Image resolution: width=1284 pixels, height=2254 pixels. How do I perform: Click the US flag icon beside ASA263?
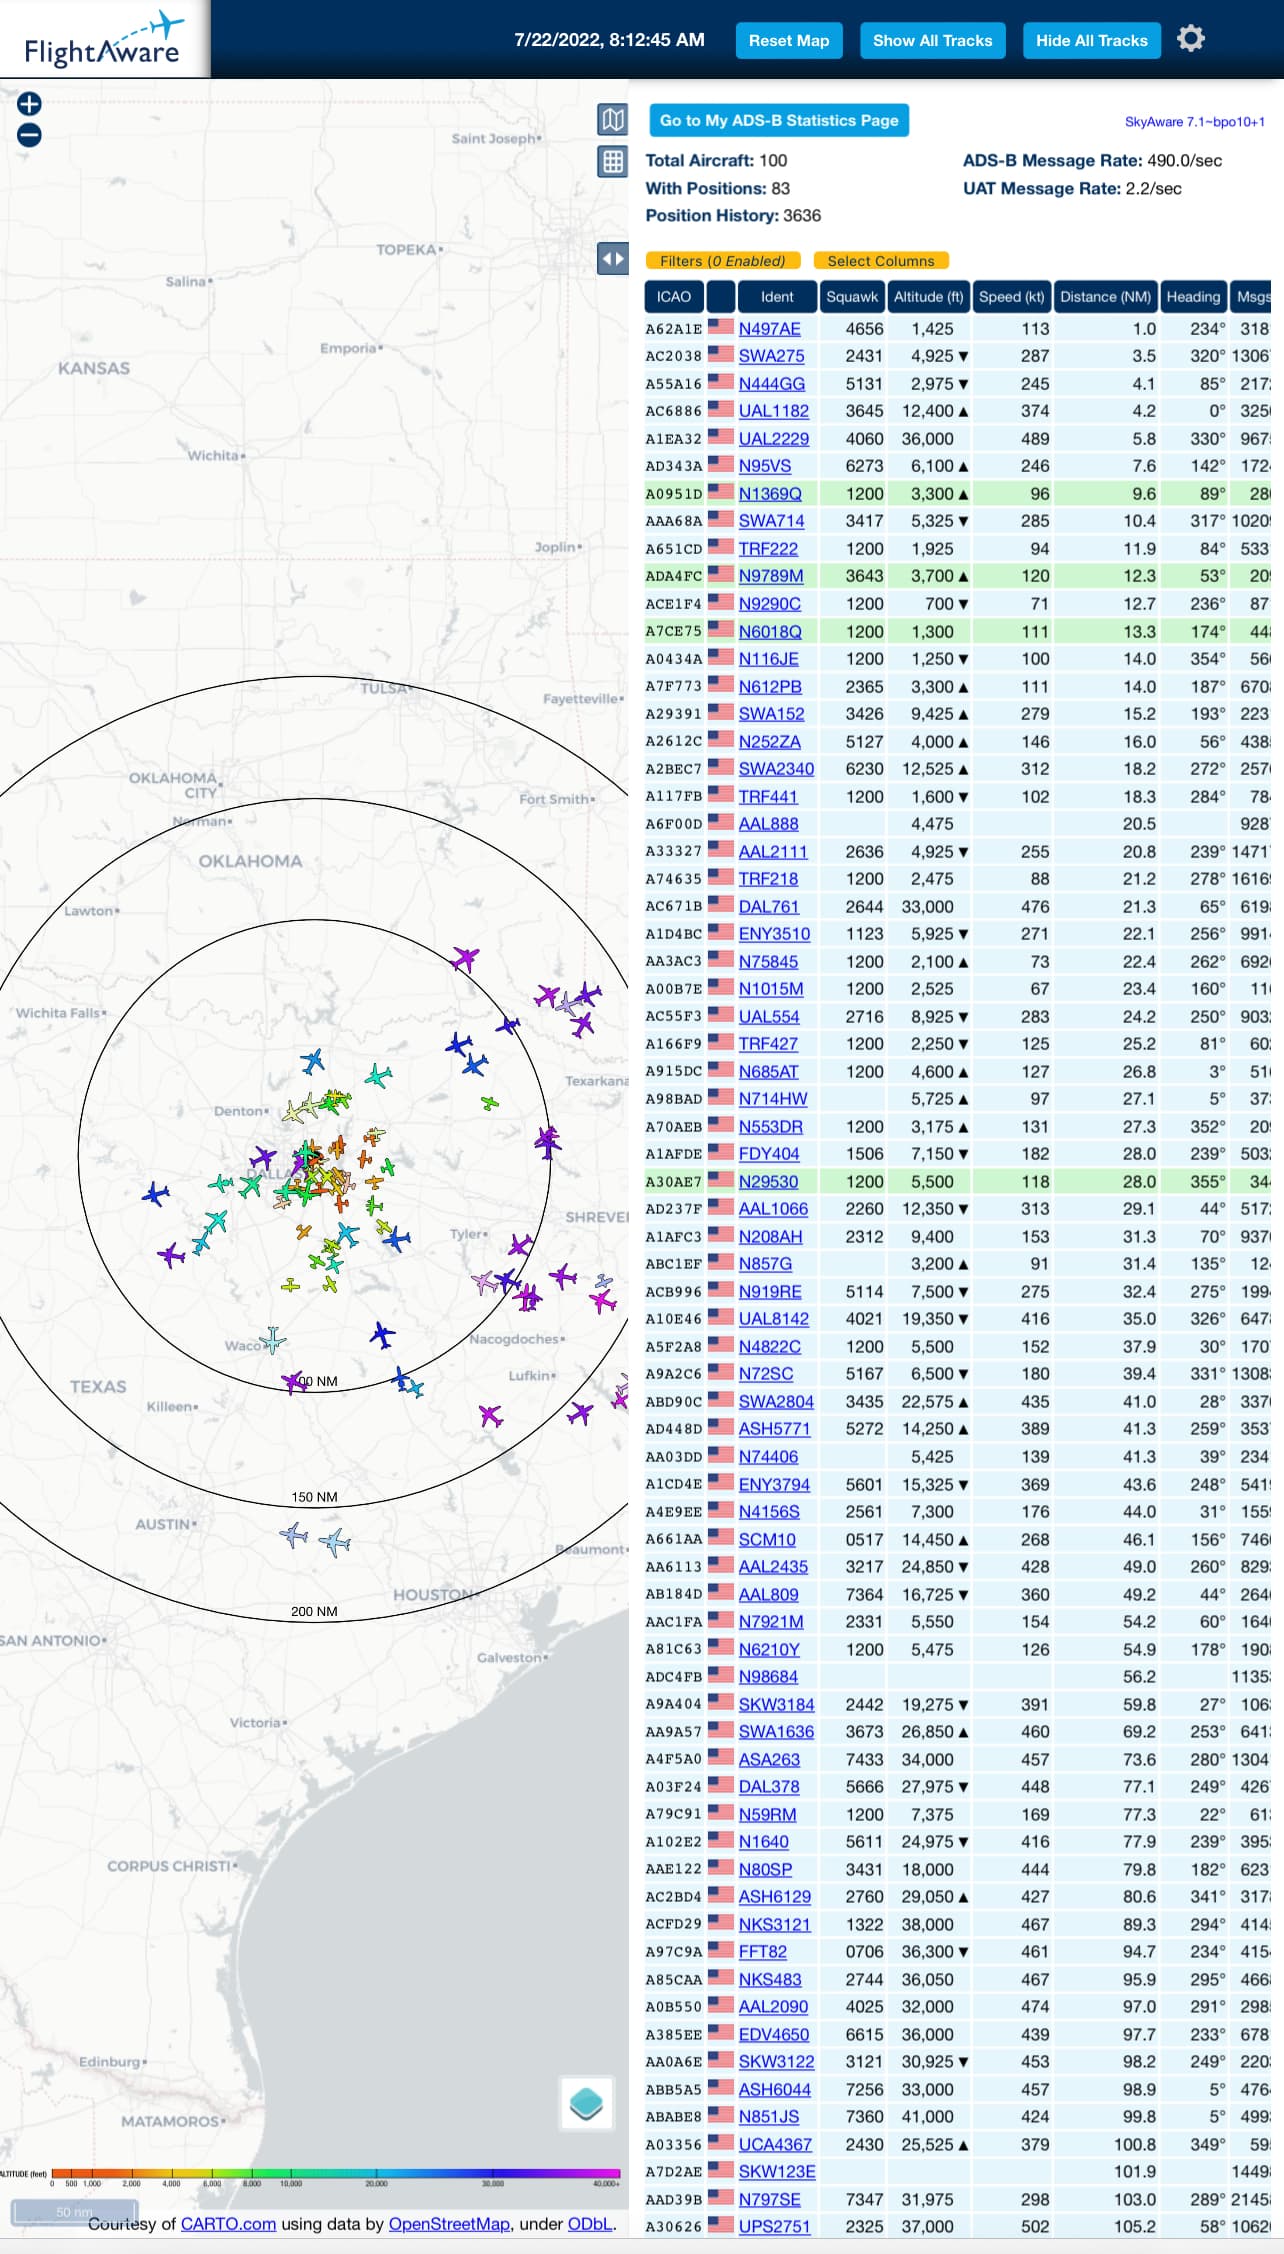click(x=721, y=1757)
